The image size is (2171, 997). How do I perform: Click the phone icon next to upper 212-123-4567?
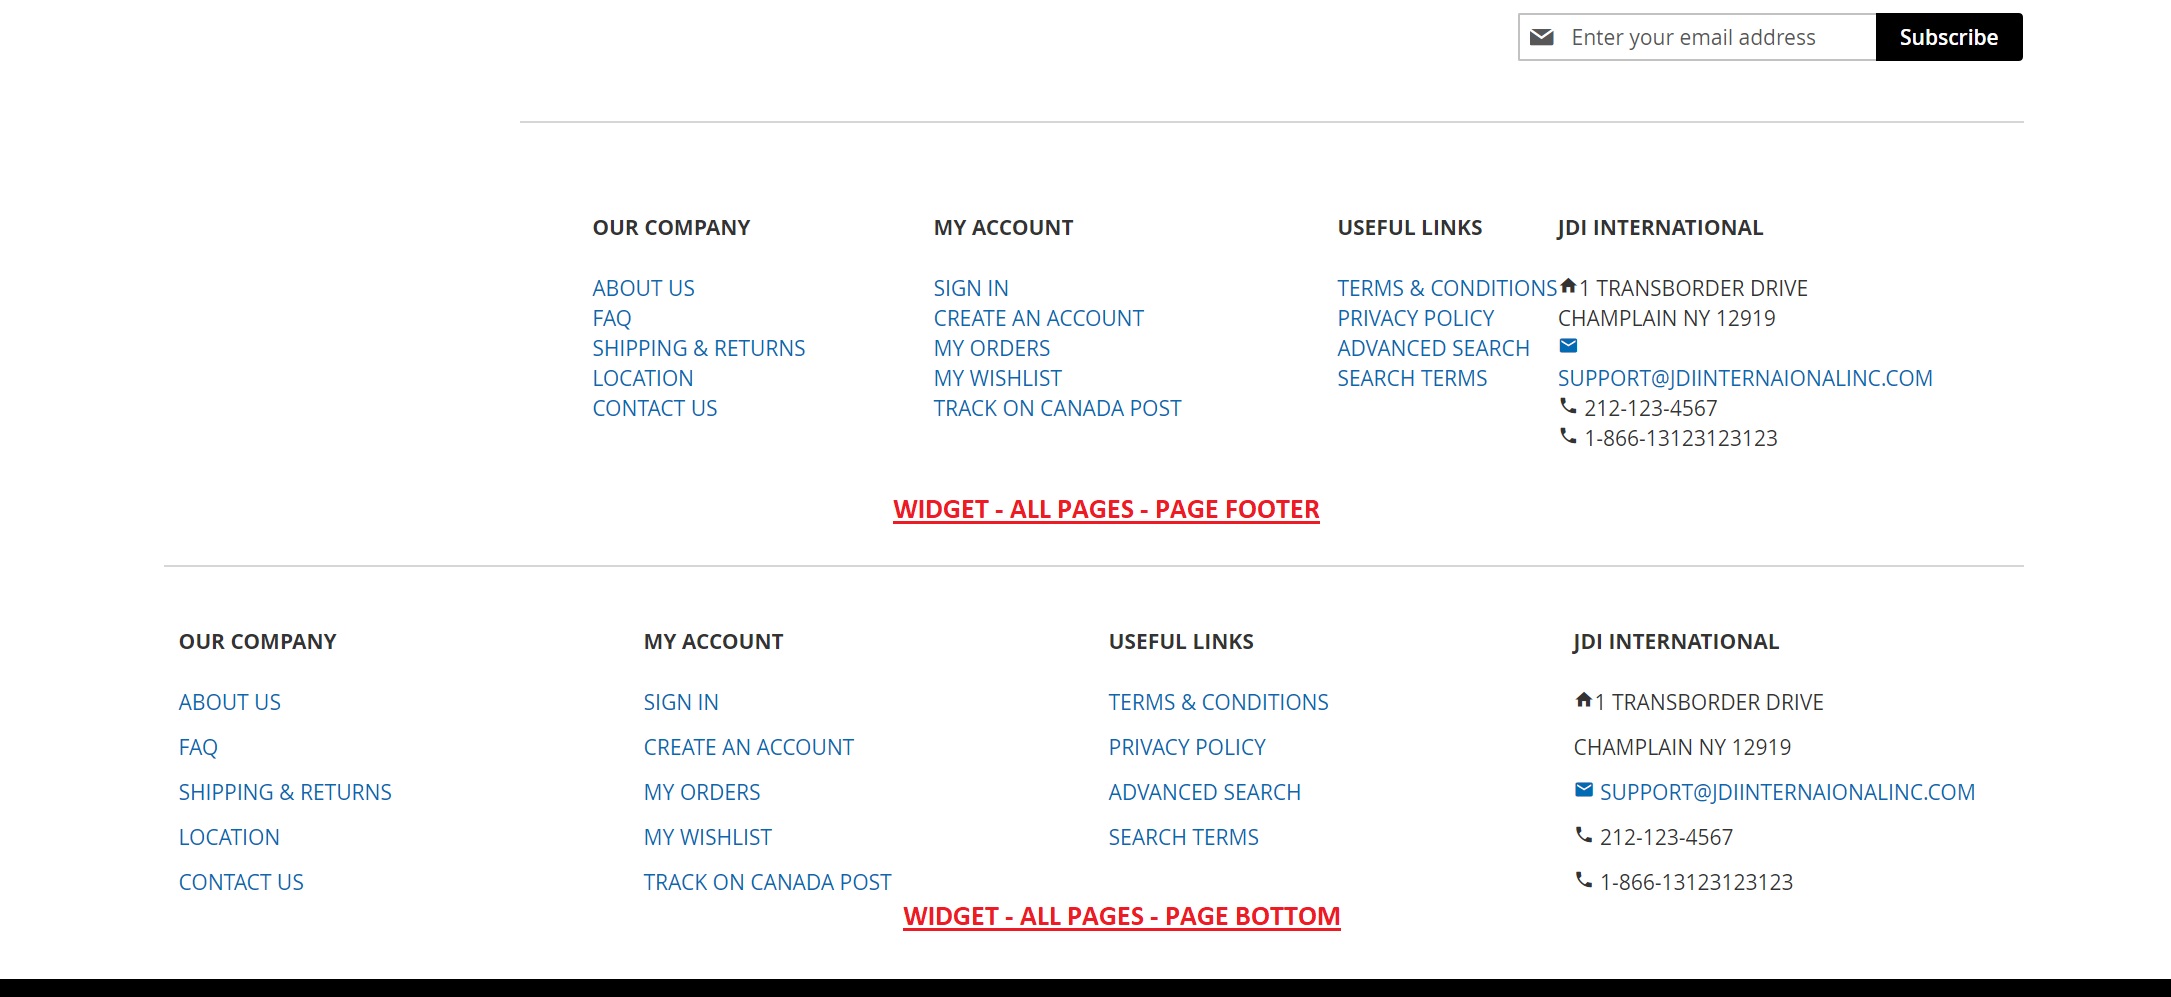point(1568,406)
